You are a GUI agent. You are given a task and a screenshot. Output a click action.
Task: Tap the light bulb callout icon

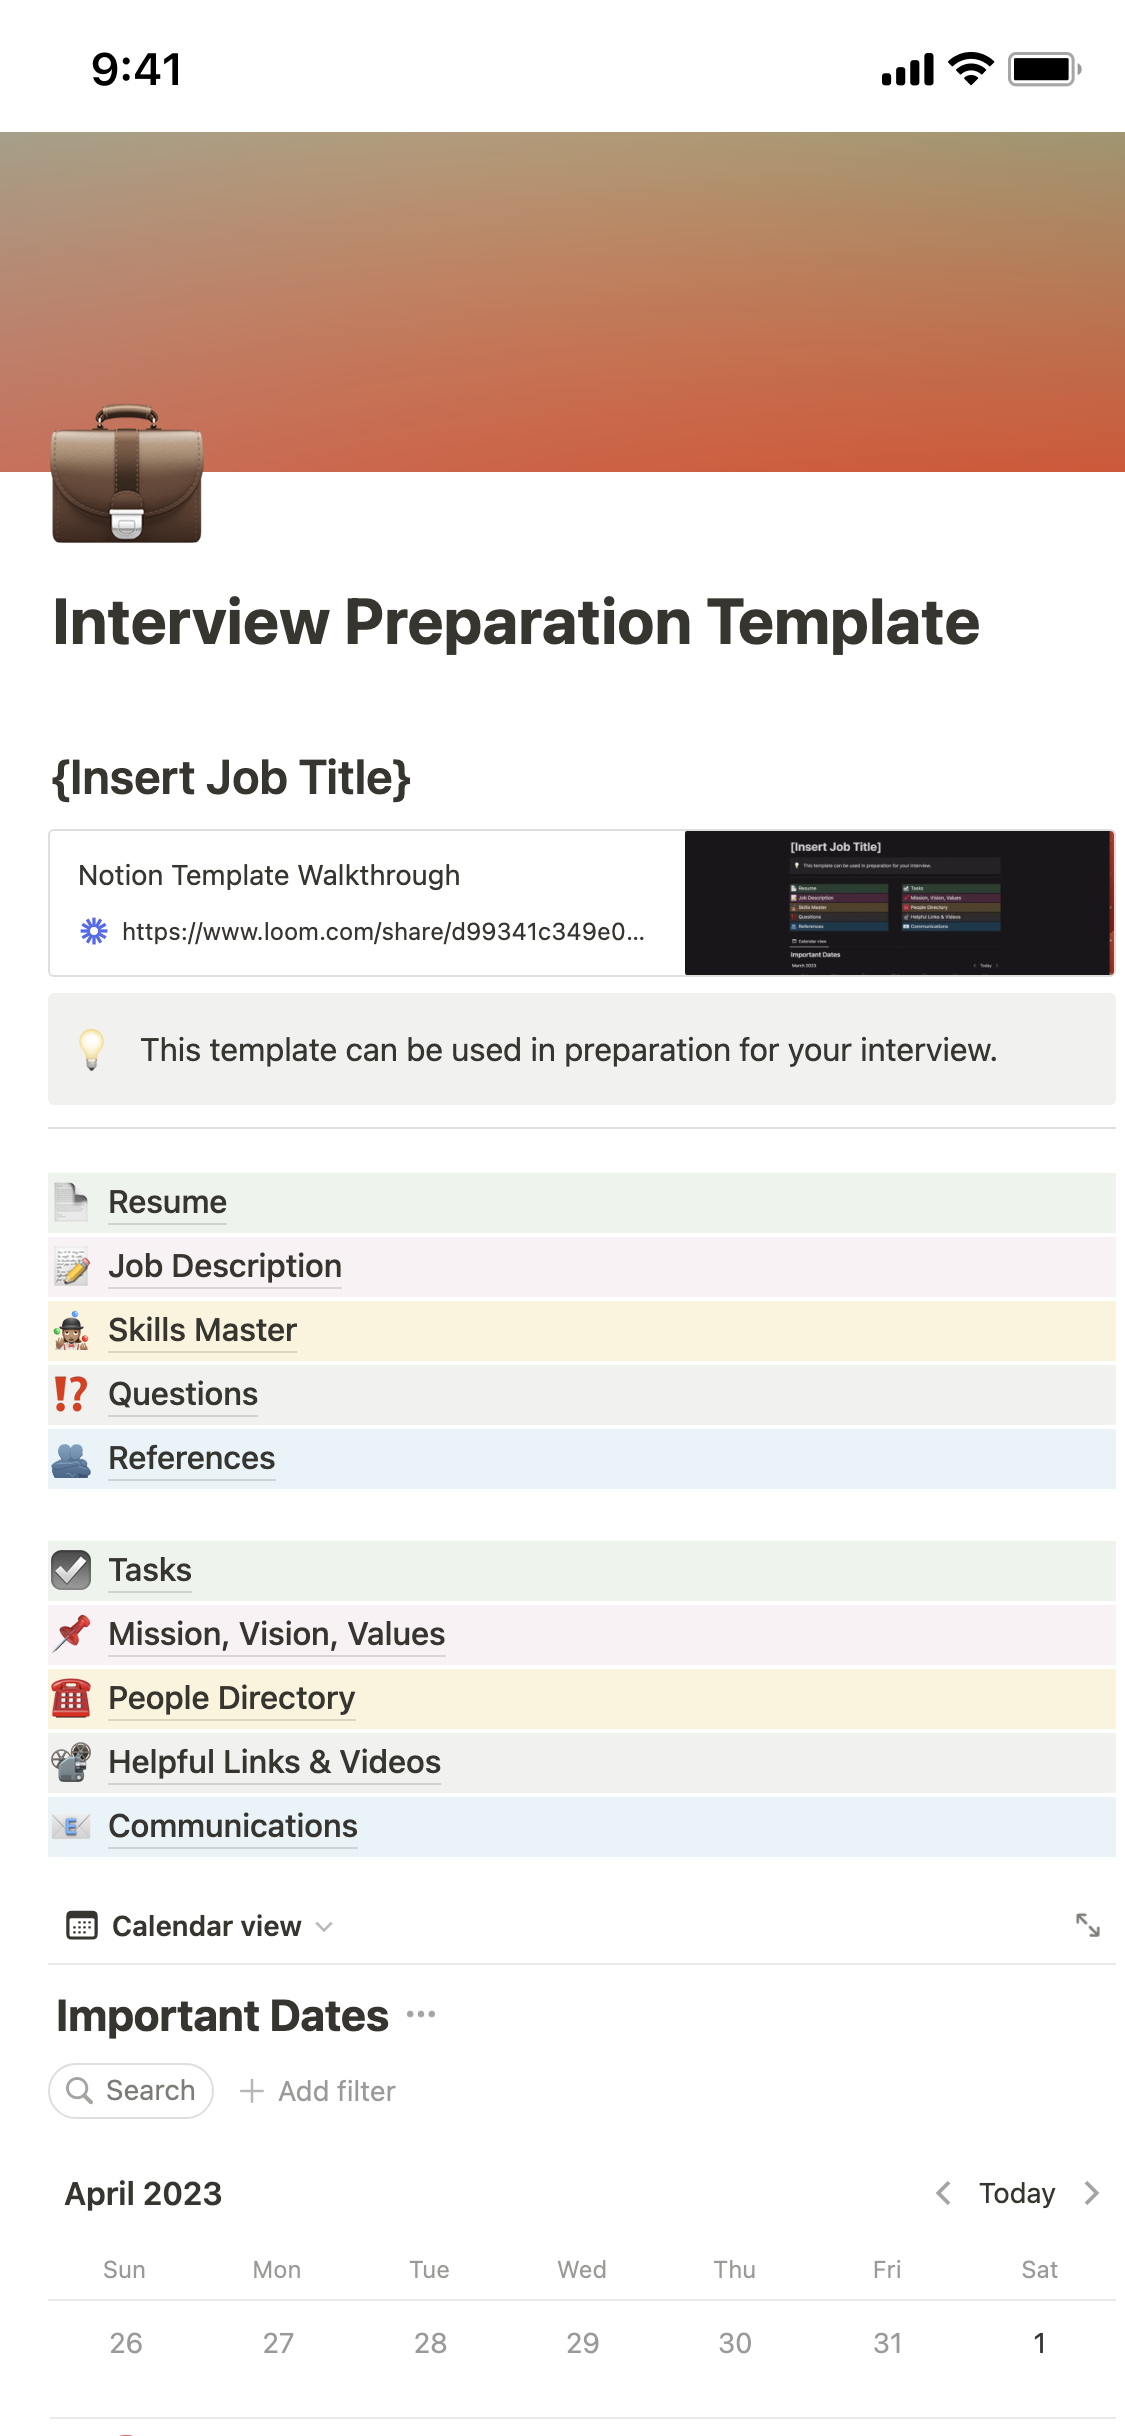tap(92, 1050)
